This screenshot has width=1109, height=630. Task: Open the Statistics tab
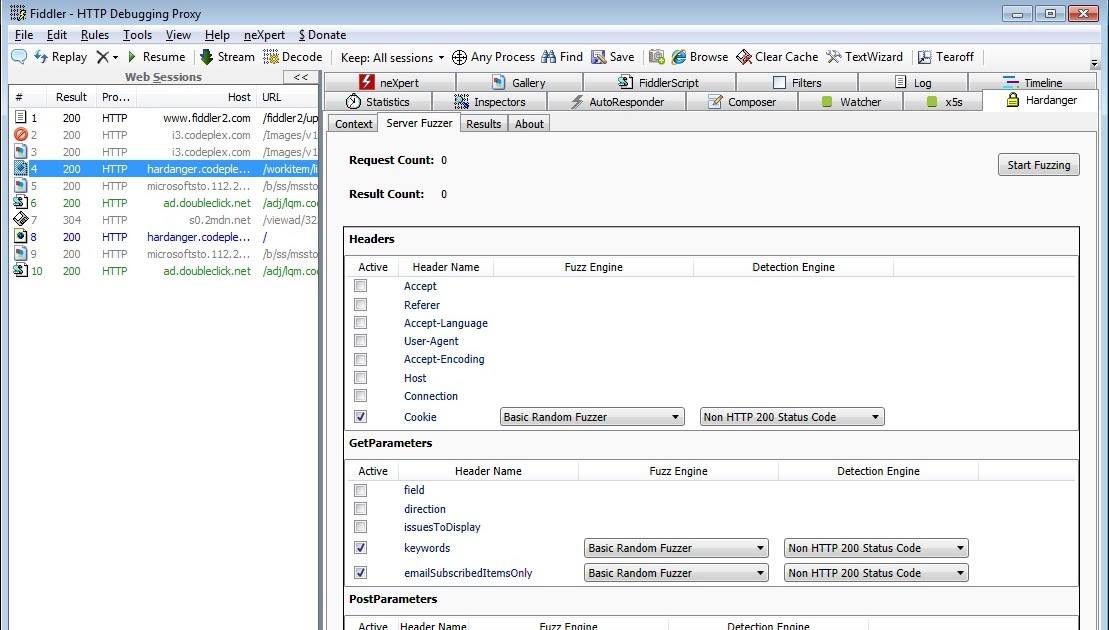[378, 101]
